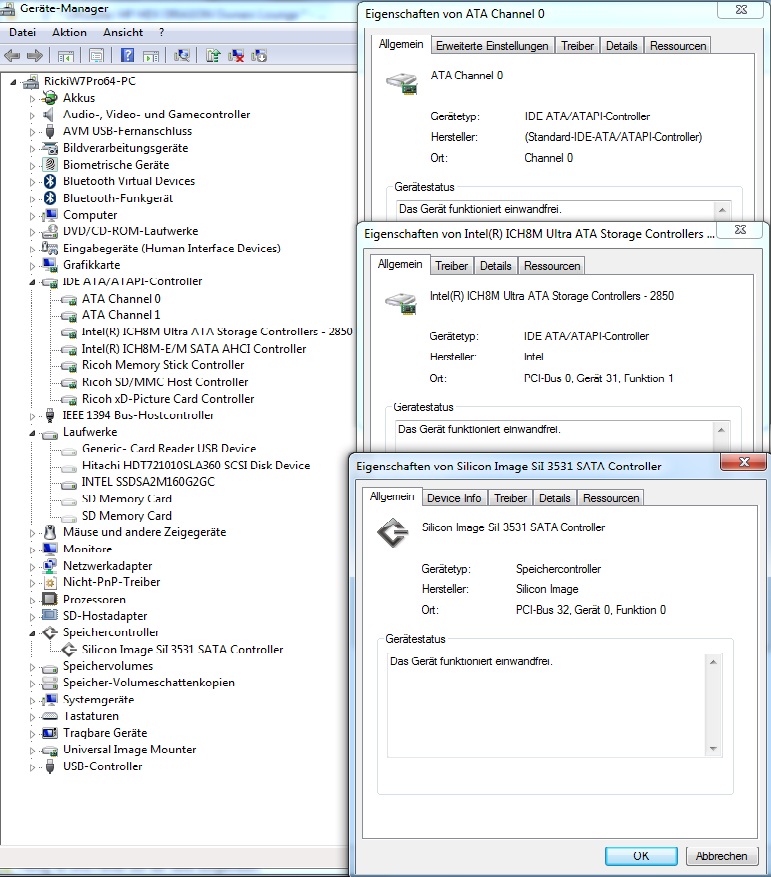Click the Grafikkarte display icon
This screenshot has height=877, width=771.
click(x=50, y=265)
